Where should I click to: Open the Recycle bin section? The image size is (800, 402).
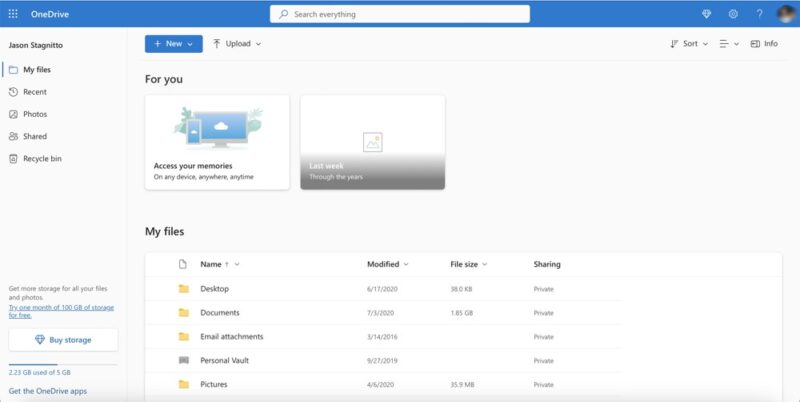tap(42, 159)
